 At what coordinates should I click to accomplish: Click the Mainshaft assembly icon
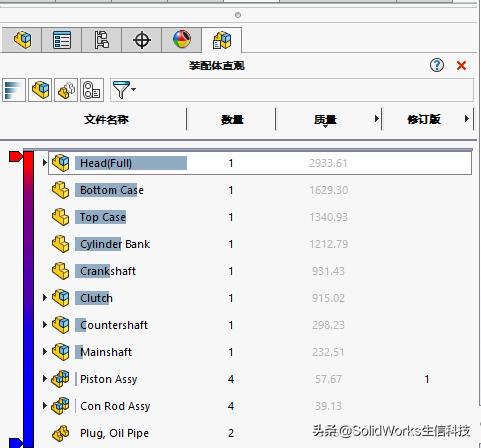point(61,352)
